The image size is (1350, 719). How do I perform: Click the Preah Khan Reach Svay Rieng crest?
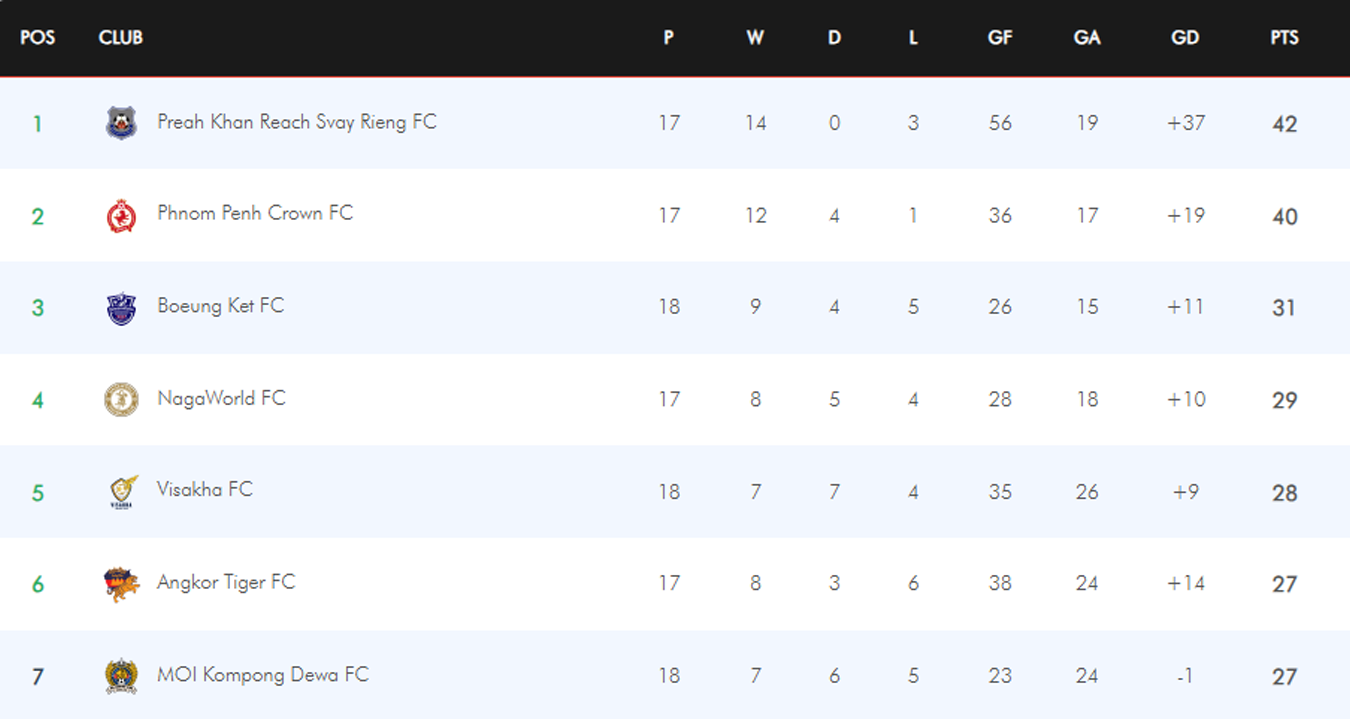pyautogui.click(x=121, y=123)
